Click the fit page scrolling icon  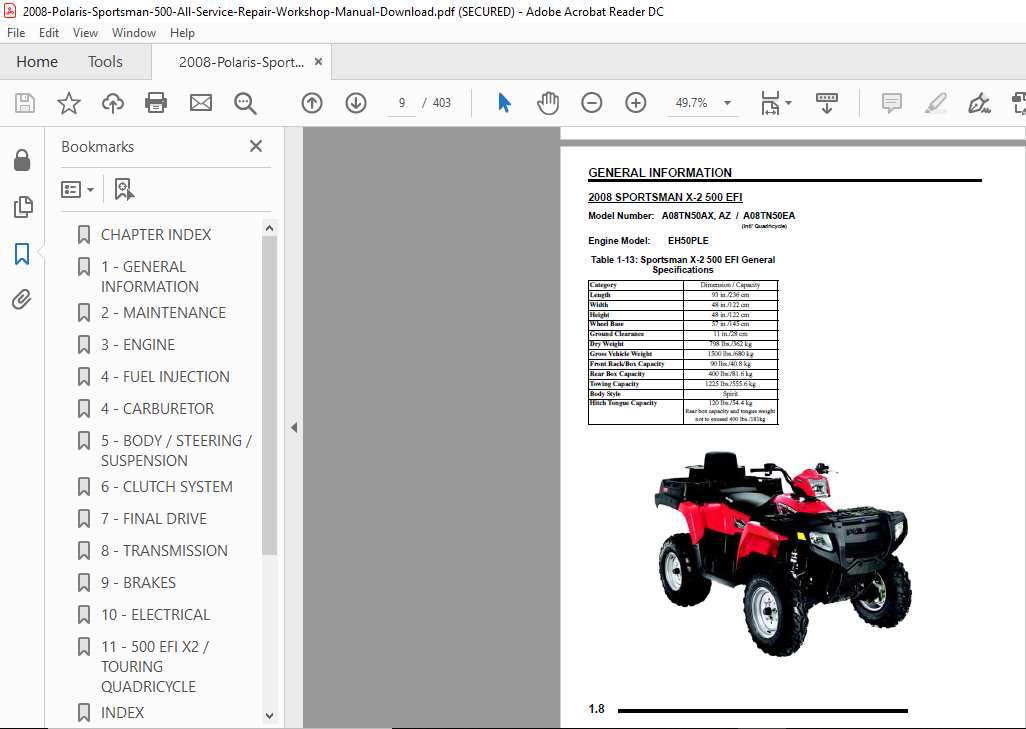pos(770,103)
